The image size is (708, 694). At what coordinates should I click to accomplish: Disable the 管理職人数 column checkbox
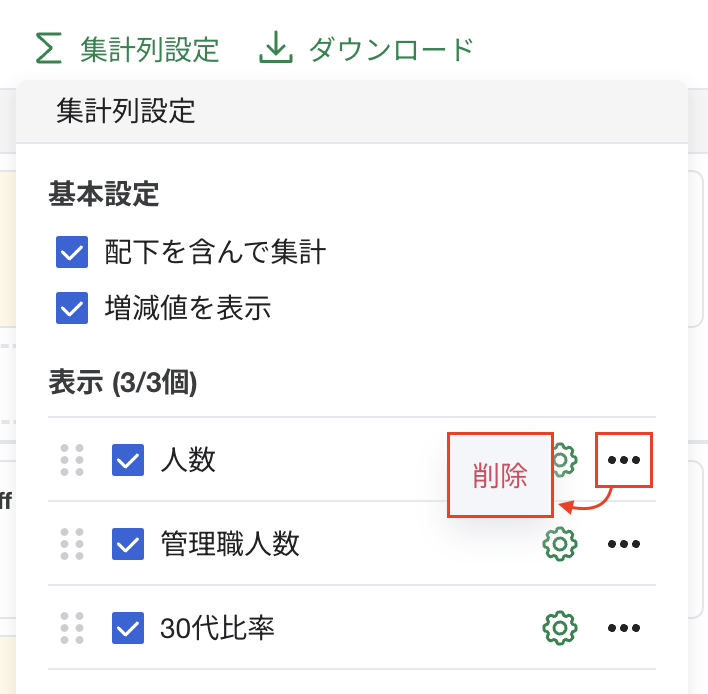(x=128, y=544)
